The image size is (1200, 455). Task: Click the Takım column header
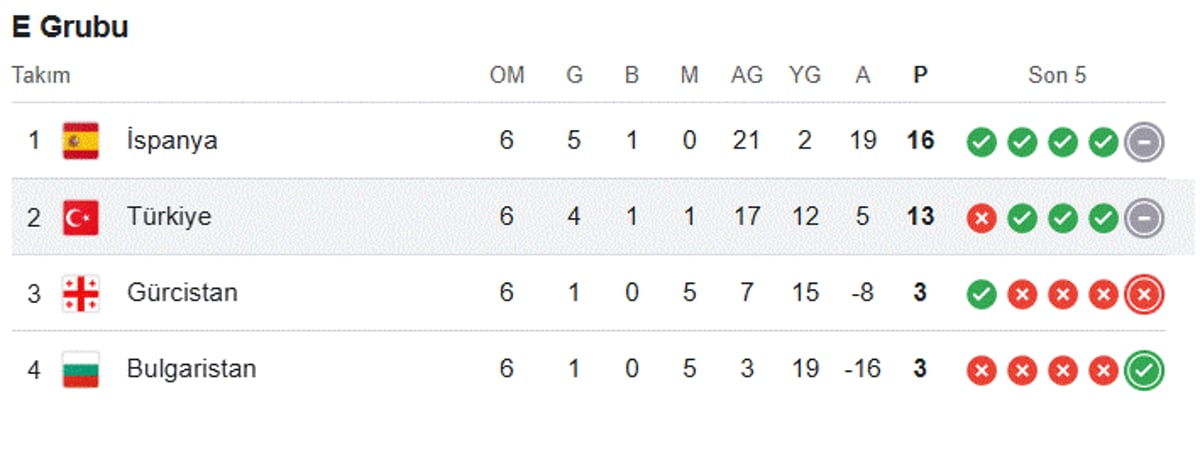[x=41, y=76]
